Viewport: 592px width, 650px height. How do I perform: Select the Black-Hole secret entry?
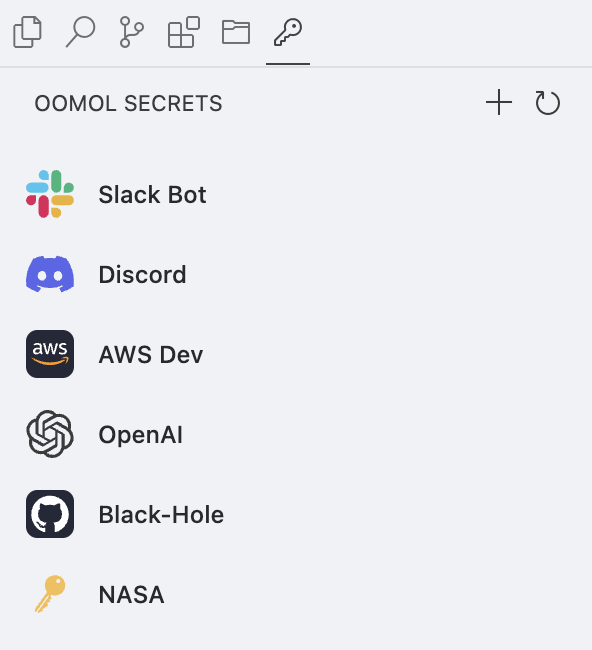296,514
